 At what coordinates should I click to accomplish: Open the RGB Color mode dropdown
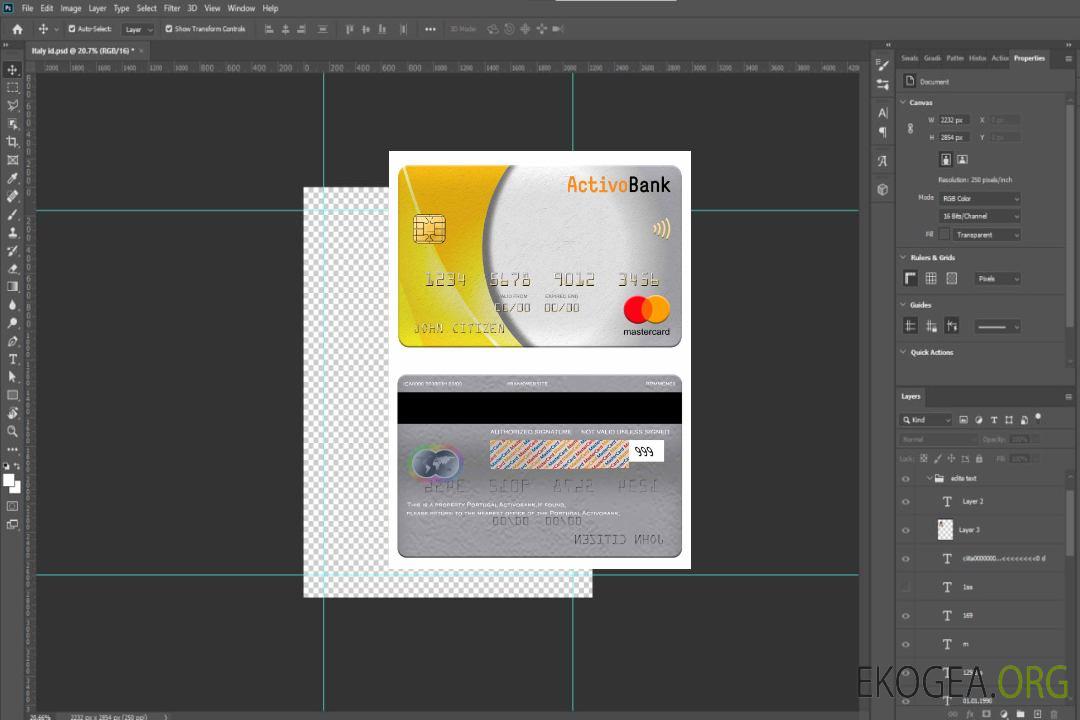pyautogui.click(x=979, y=198)
